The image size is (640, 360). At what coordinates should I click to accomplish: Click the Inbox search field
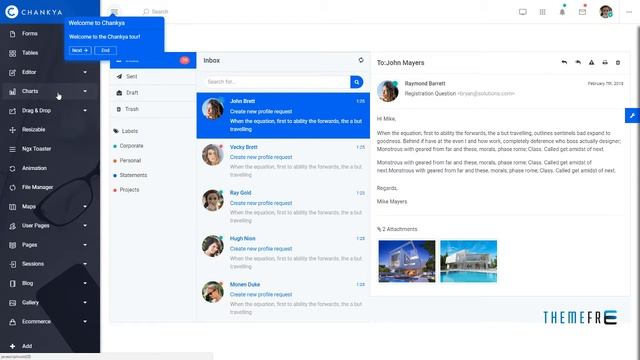[x=277, y=82]
